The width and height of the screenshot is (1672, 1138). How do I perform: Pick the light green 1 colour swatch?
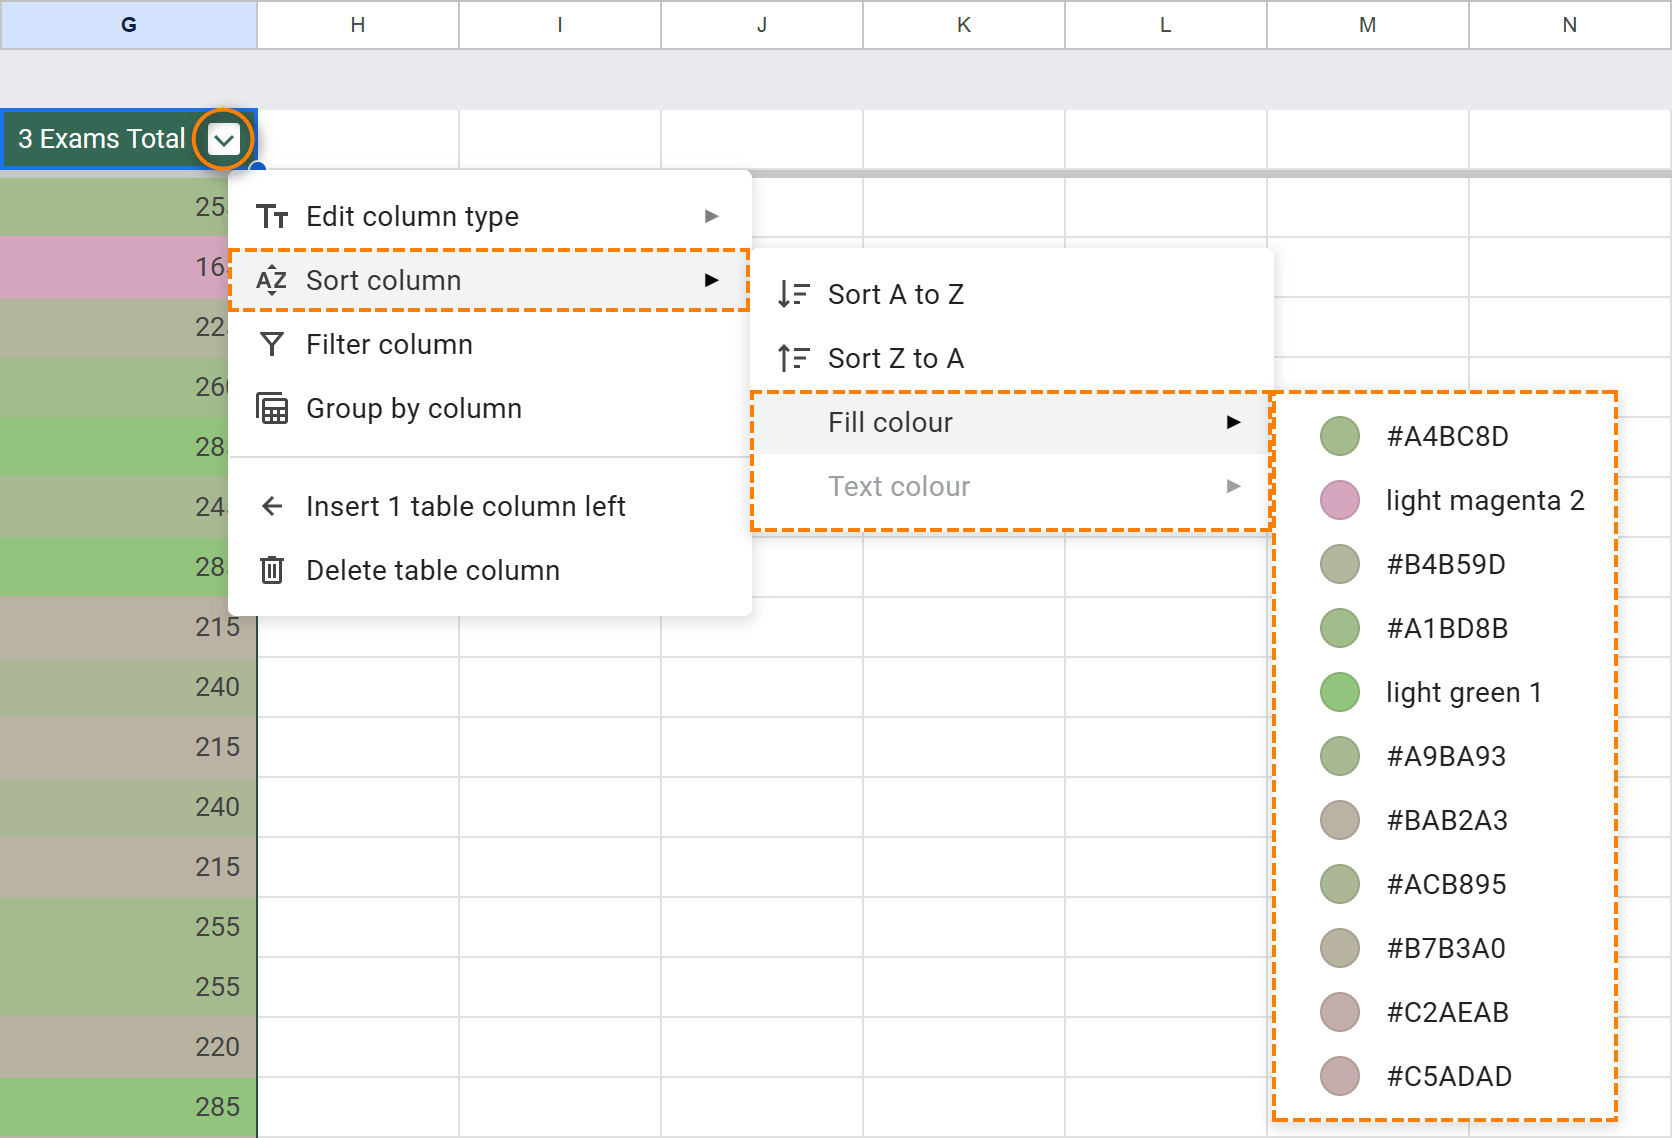pos(1340,692)
